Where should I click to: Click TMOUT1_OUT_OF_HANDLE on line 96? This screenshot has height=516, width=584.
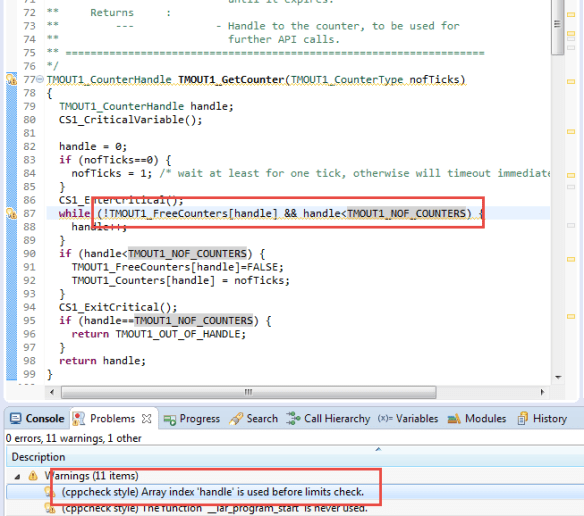click(x=178, y=334)
